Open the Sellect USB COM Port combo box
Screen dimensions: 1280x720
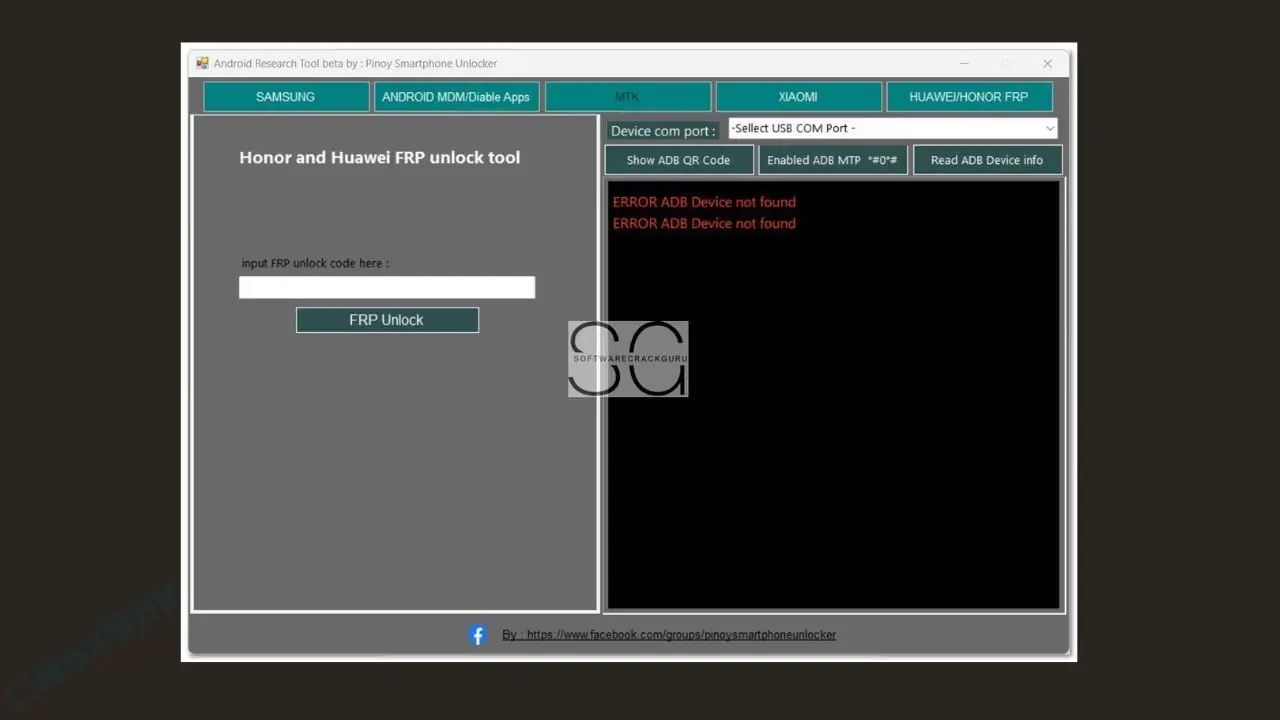[x=884, y=128]
